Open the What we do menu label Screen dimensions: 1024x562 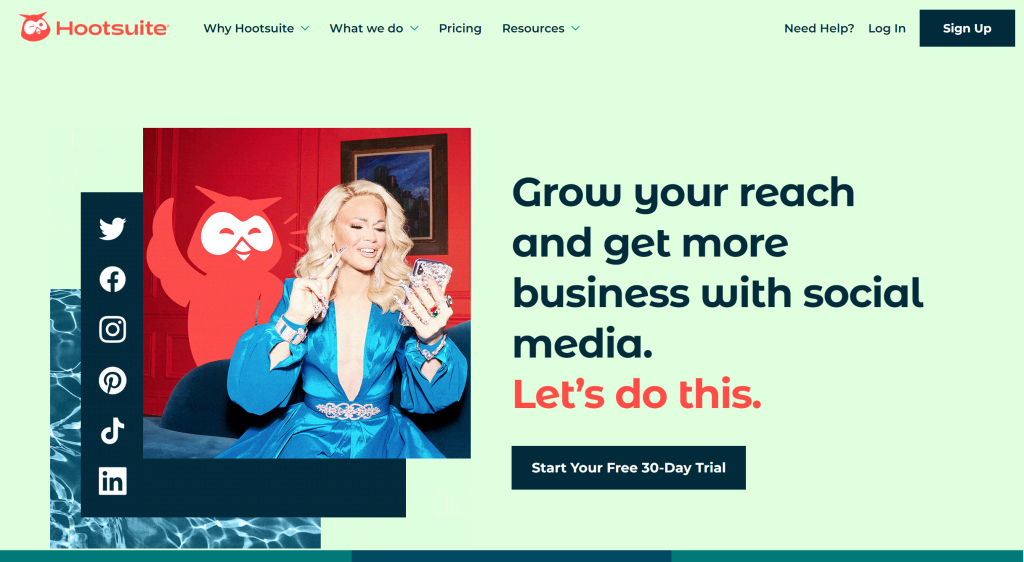click(366, 29)
